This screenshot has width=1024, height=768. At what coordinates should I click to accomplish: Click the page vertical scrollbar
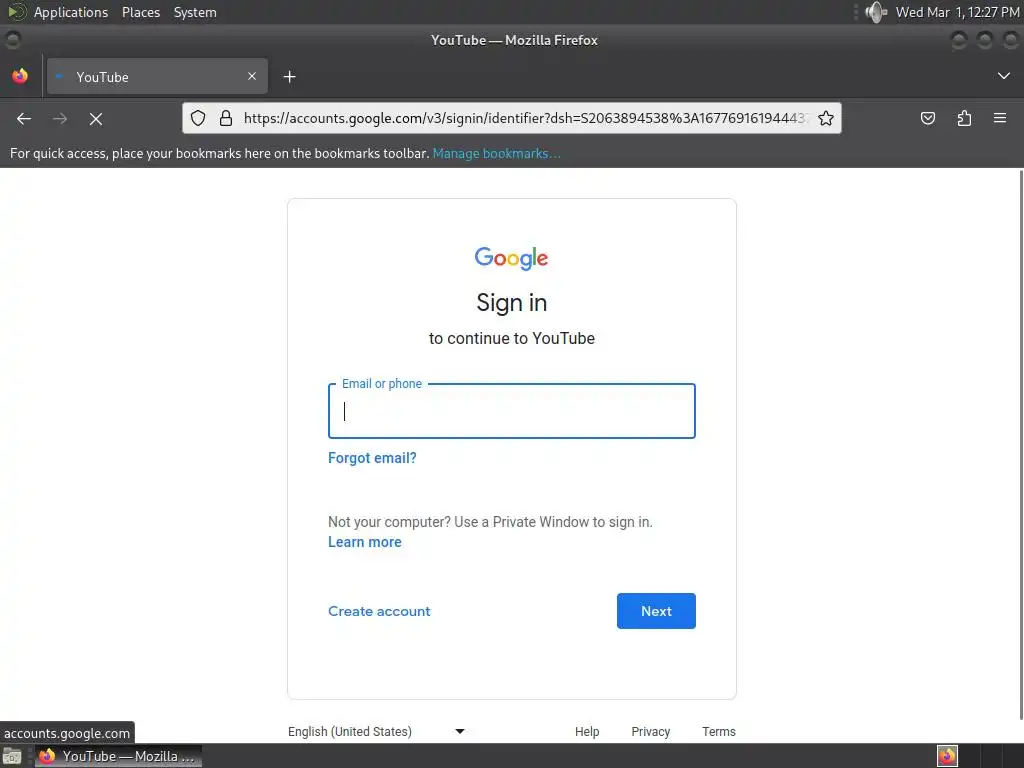pyautogui.click(x=1021, y=444)
